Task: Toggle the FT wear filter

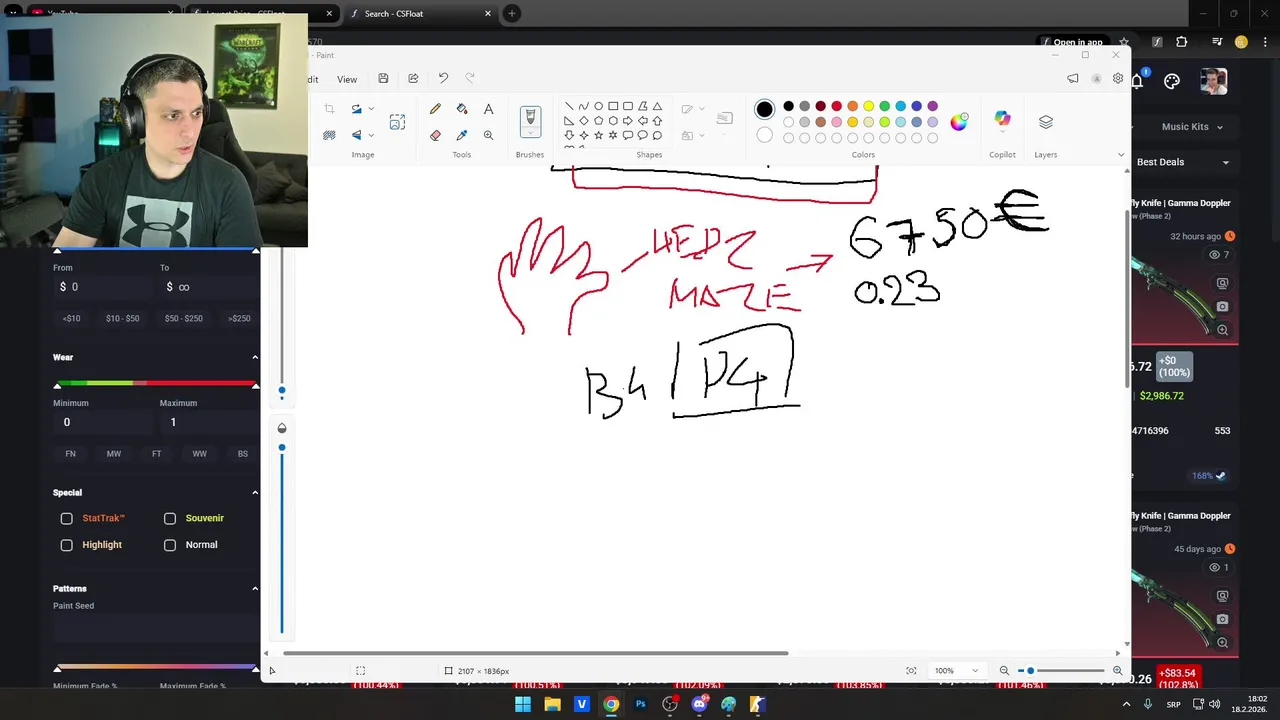Action: [x=157, y=454]
